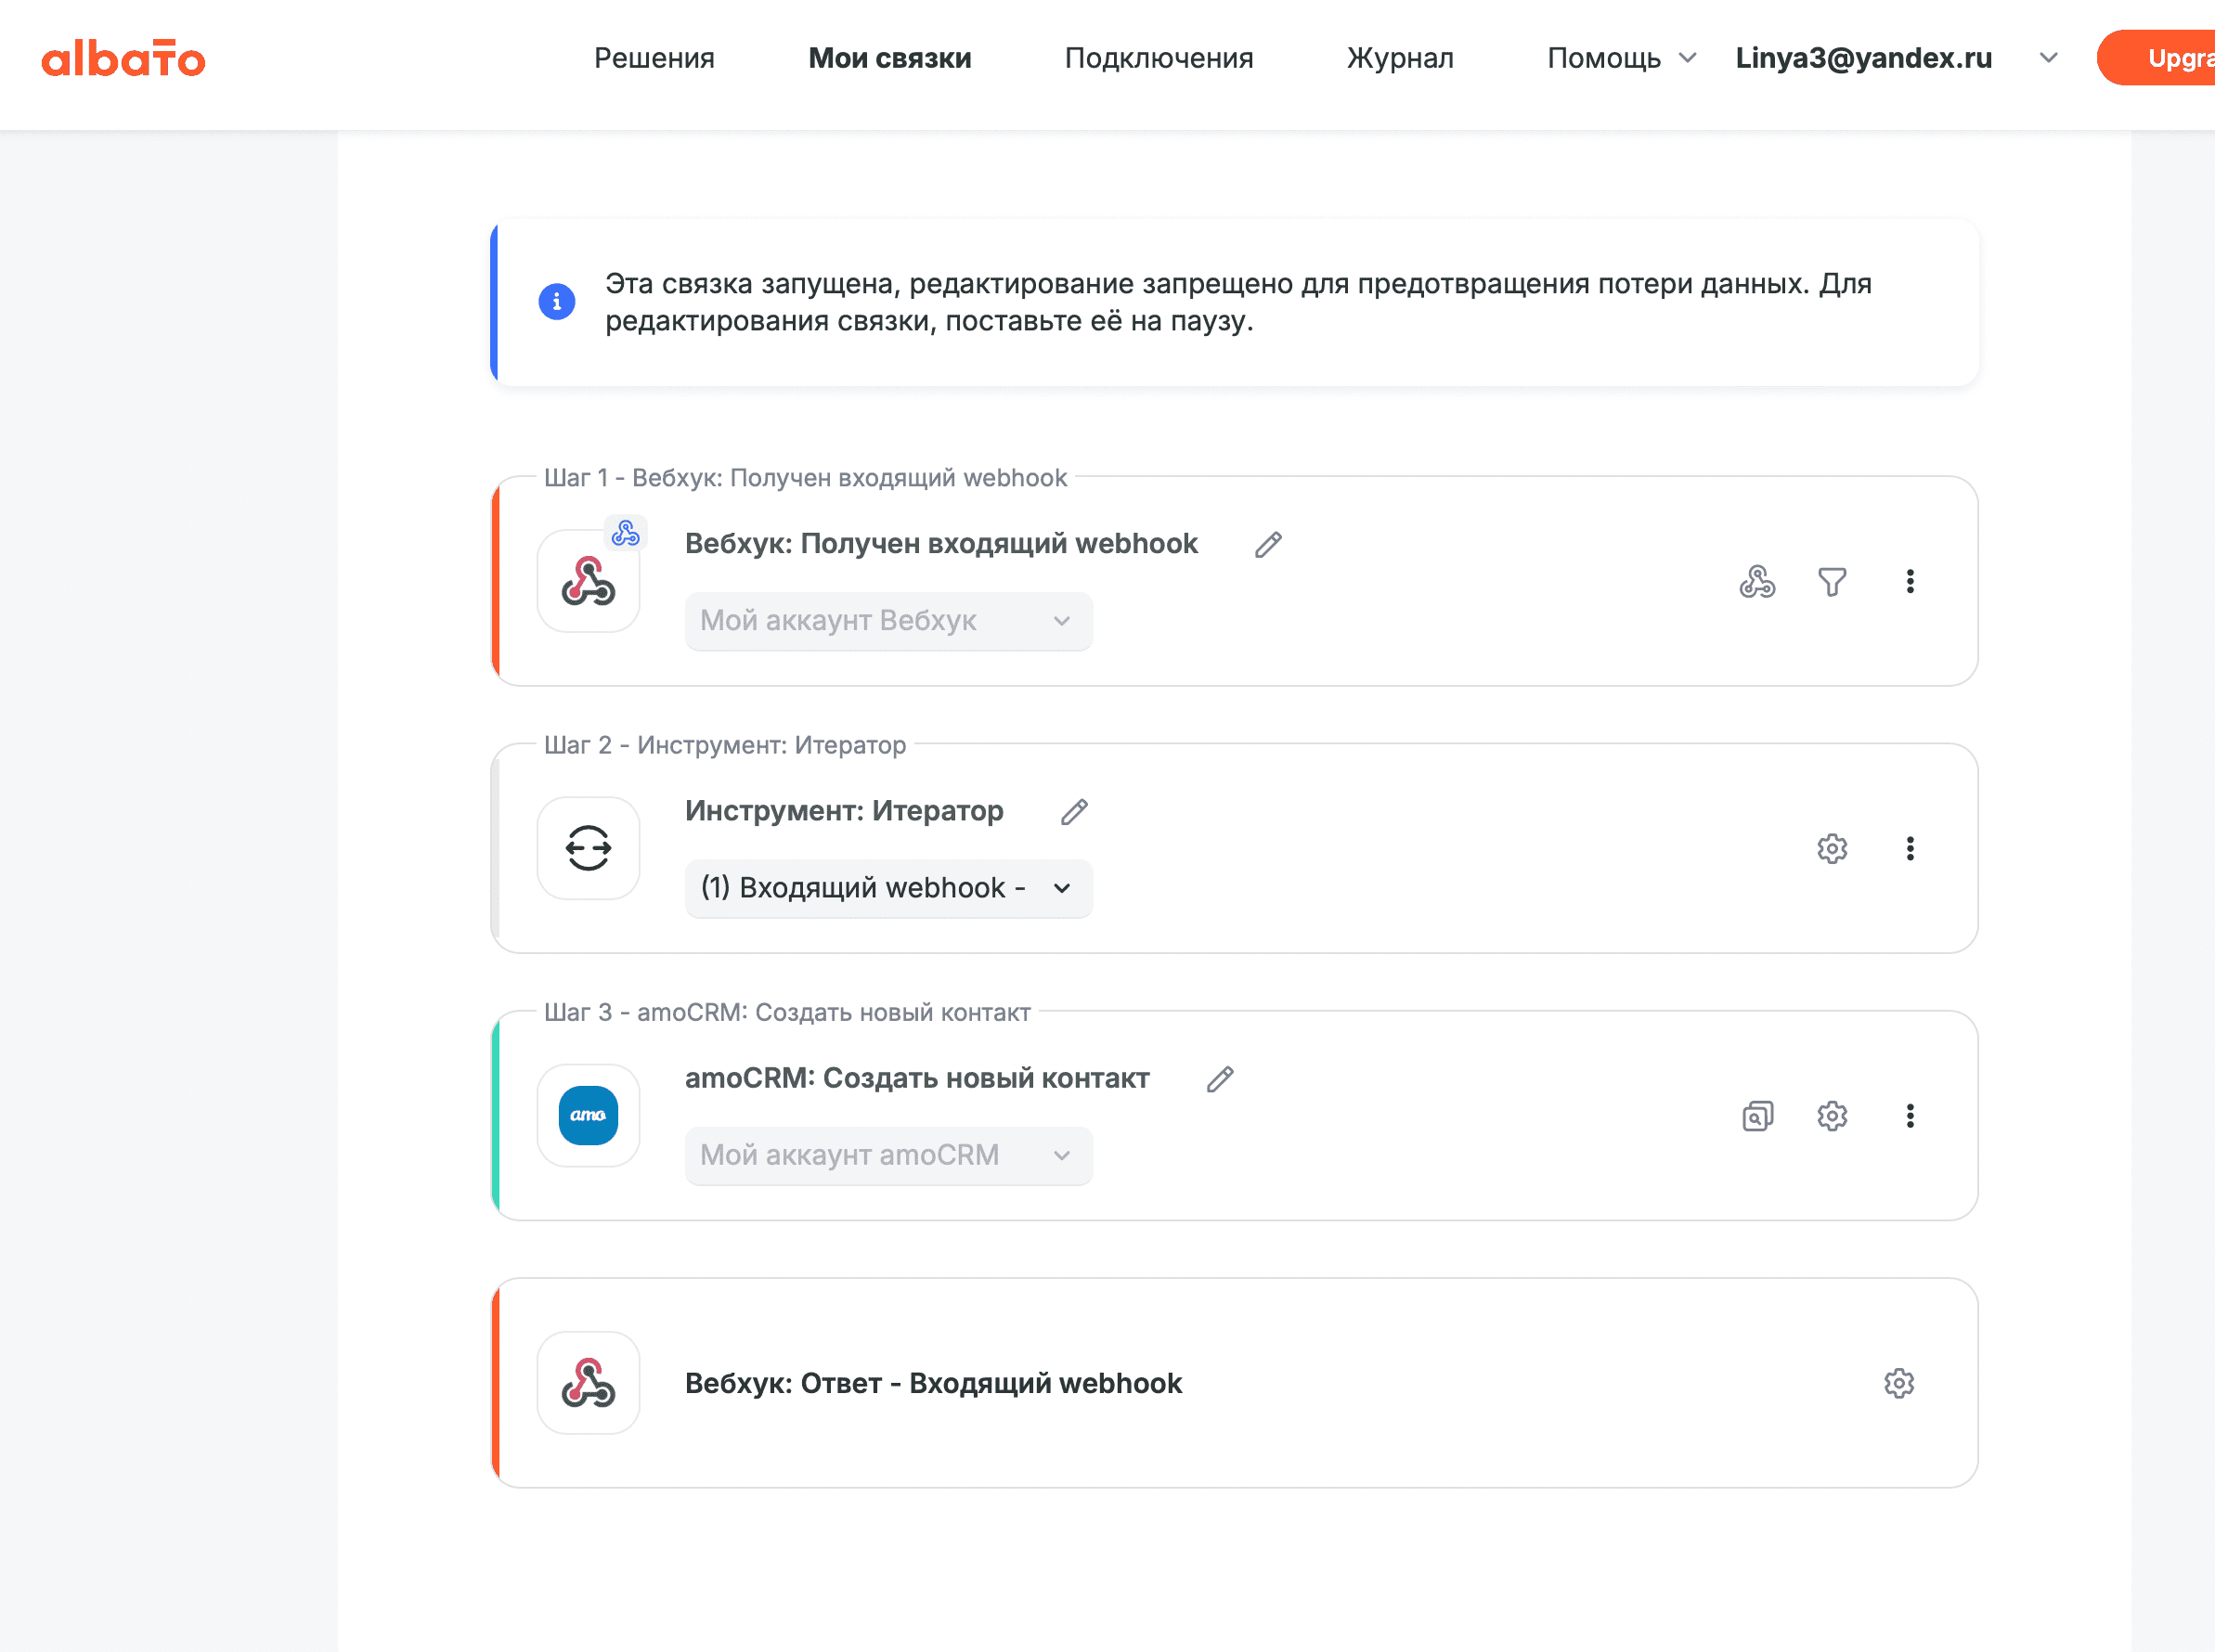The image size is (2215, 1652).
Task: Switch to the Подключения tab
Action: [1159, 58]
